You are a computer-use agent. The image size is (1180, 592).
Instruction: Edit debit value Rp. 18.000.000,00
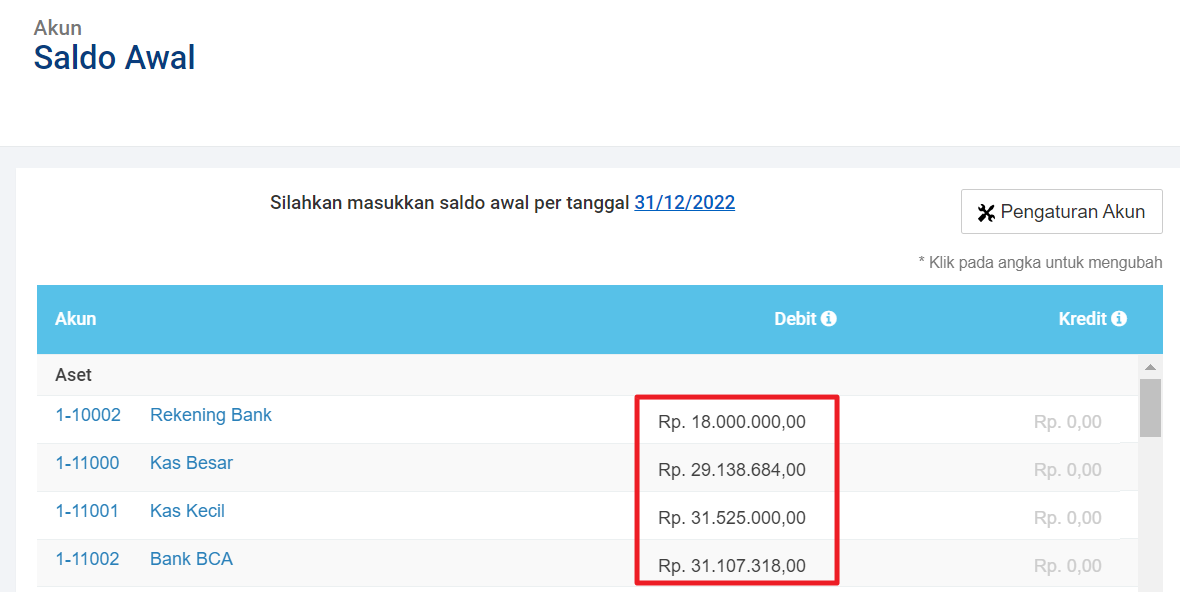(x=731, y=422)
